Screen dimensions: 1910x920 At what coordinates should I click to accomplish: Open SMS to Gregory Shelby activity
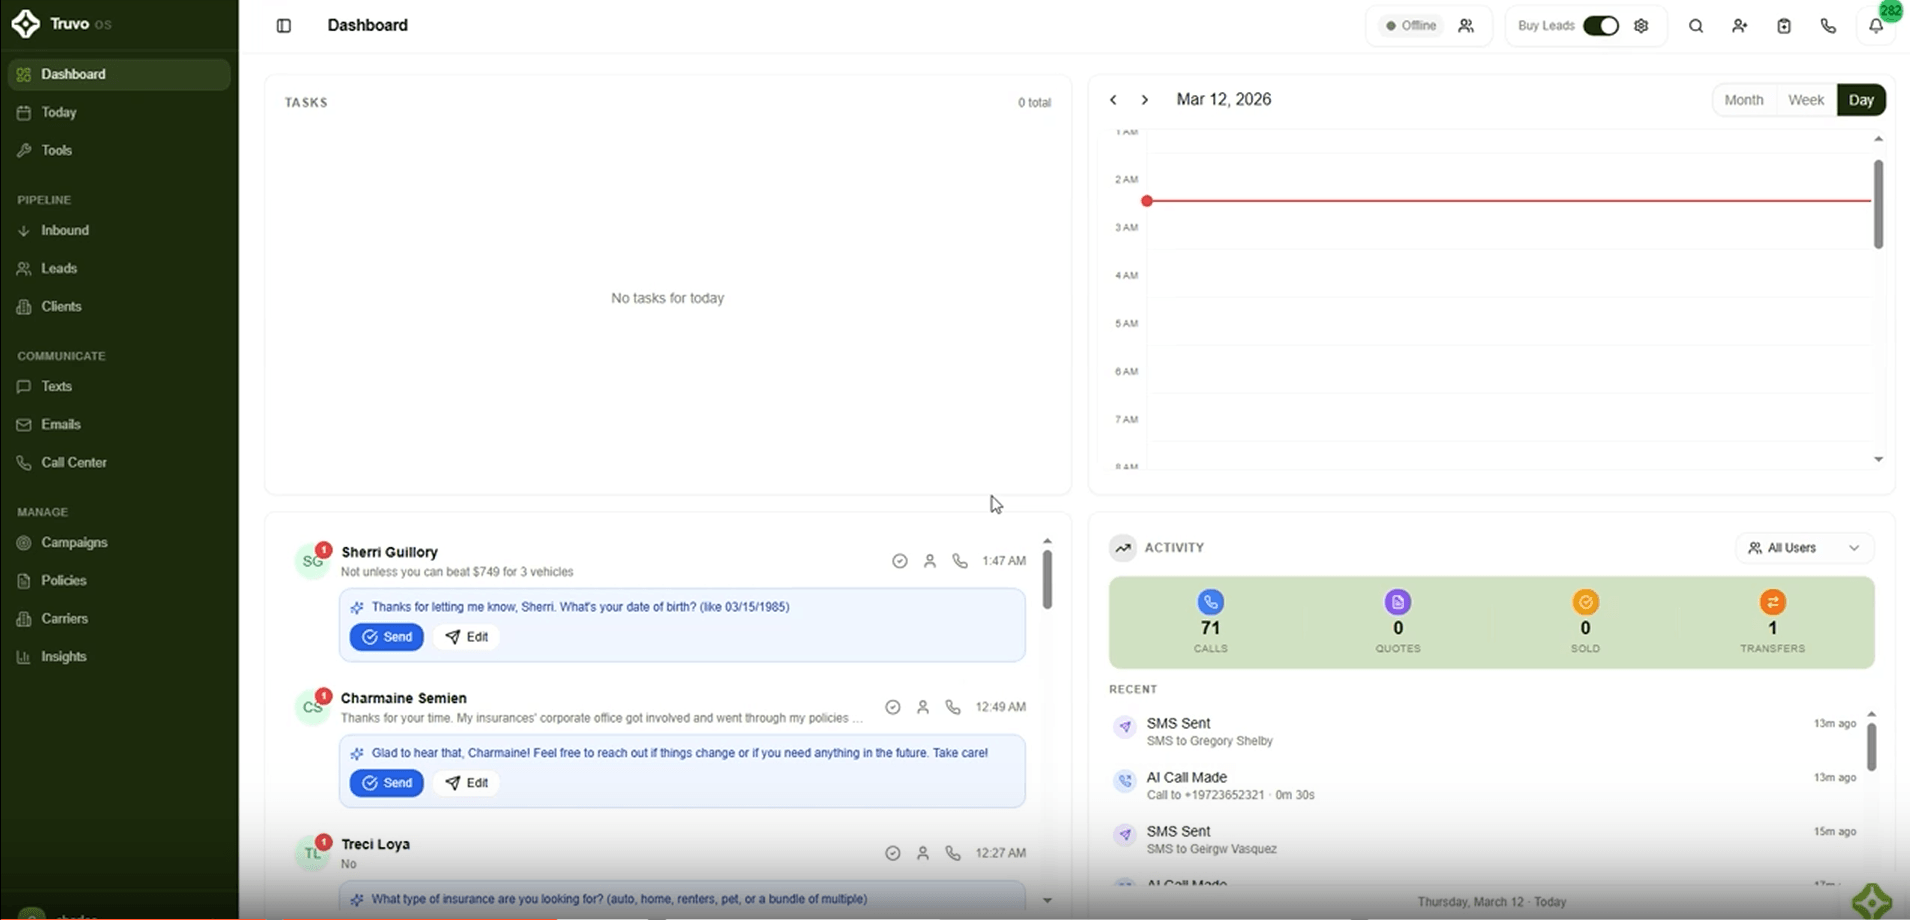pos(1484,731)
